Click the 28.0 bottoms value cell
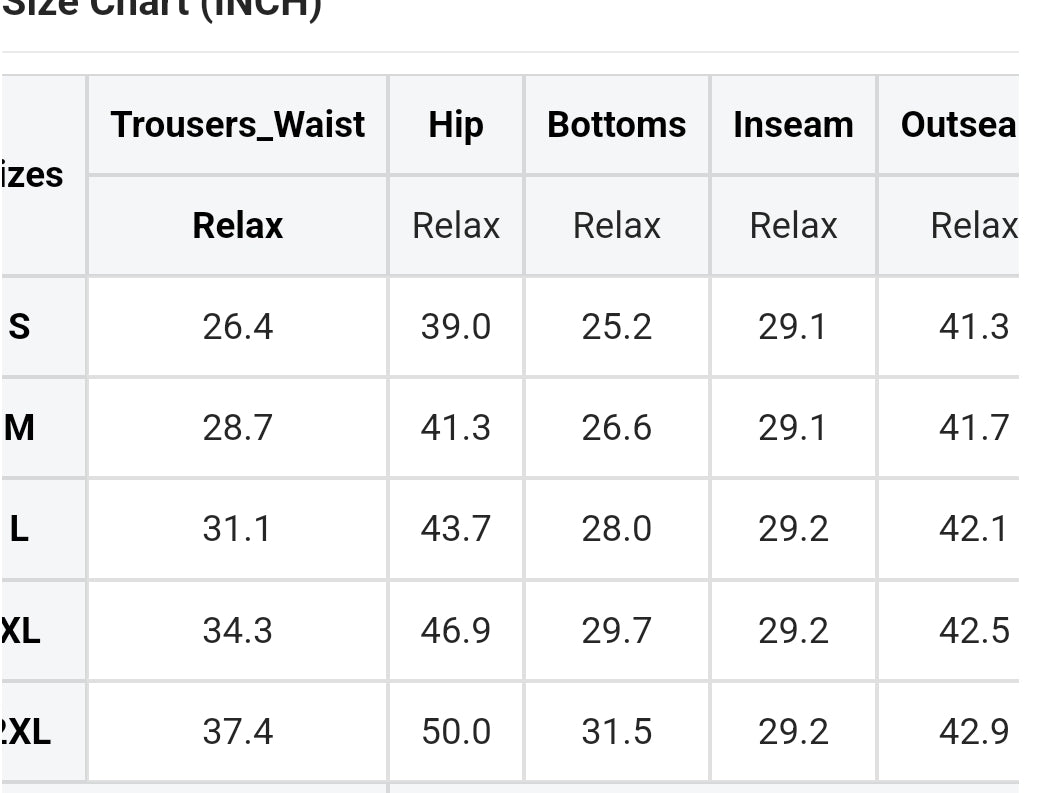This screenshot has width=1049, height=793. [x=616, y=529]
